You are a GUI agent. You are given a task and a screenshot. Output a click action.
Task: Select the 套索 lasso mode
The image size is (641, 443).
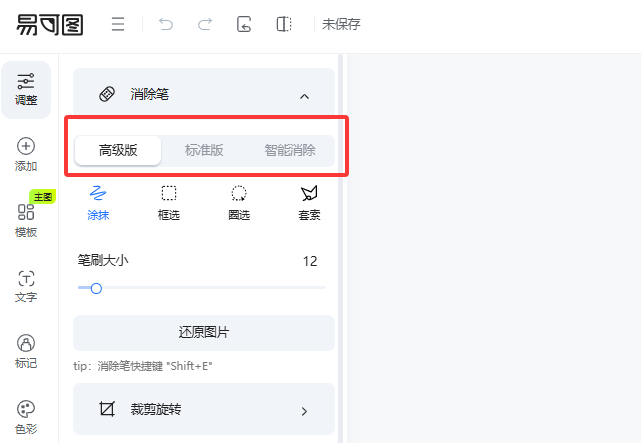(x=309, y=201)
